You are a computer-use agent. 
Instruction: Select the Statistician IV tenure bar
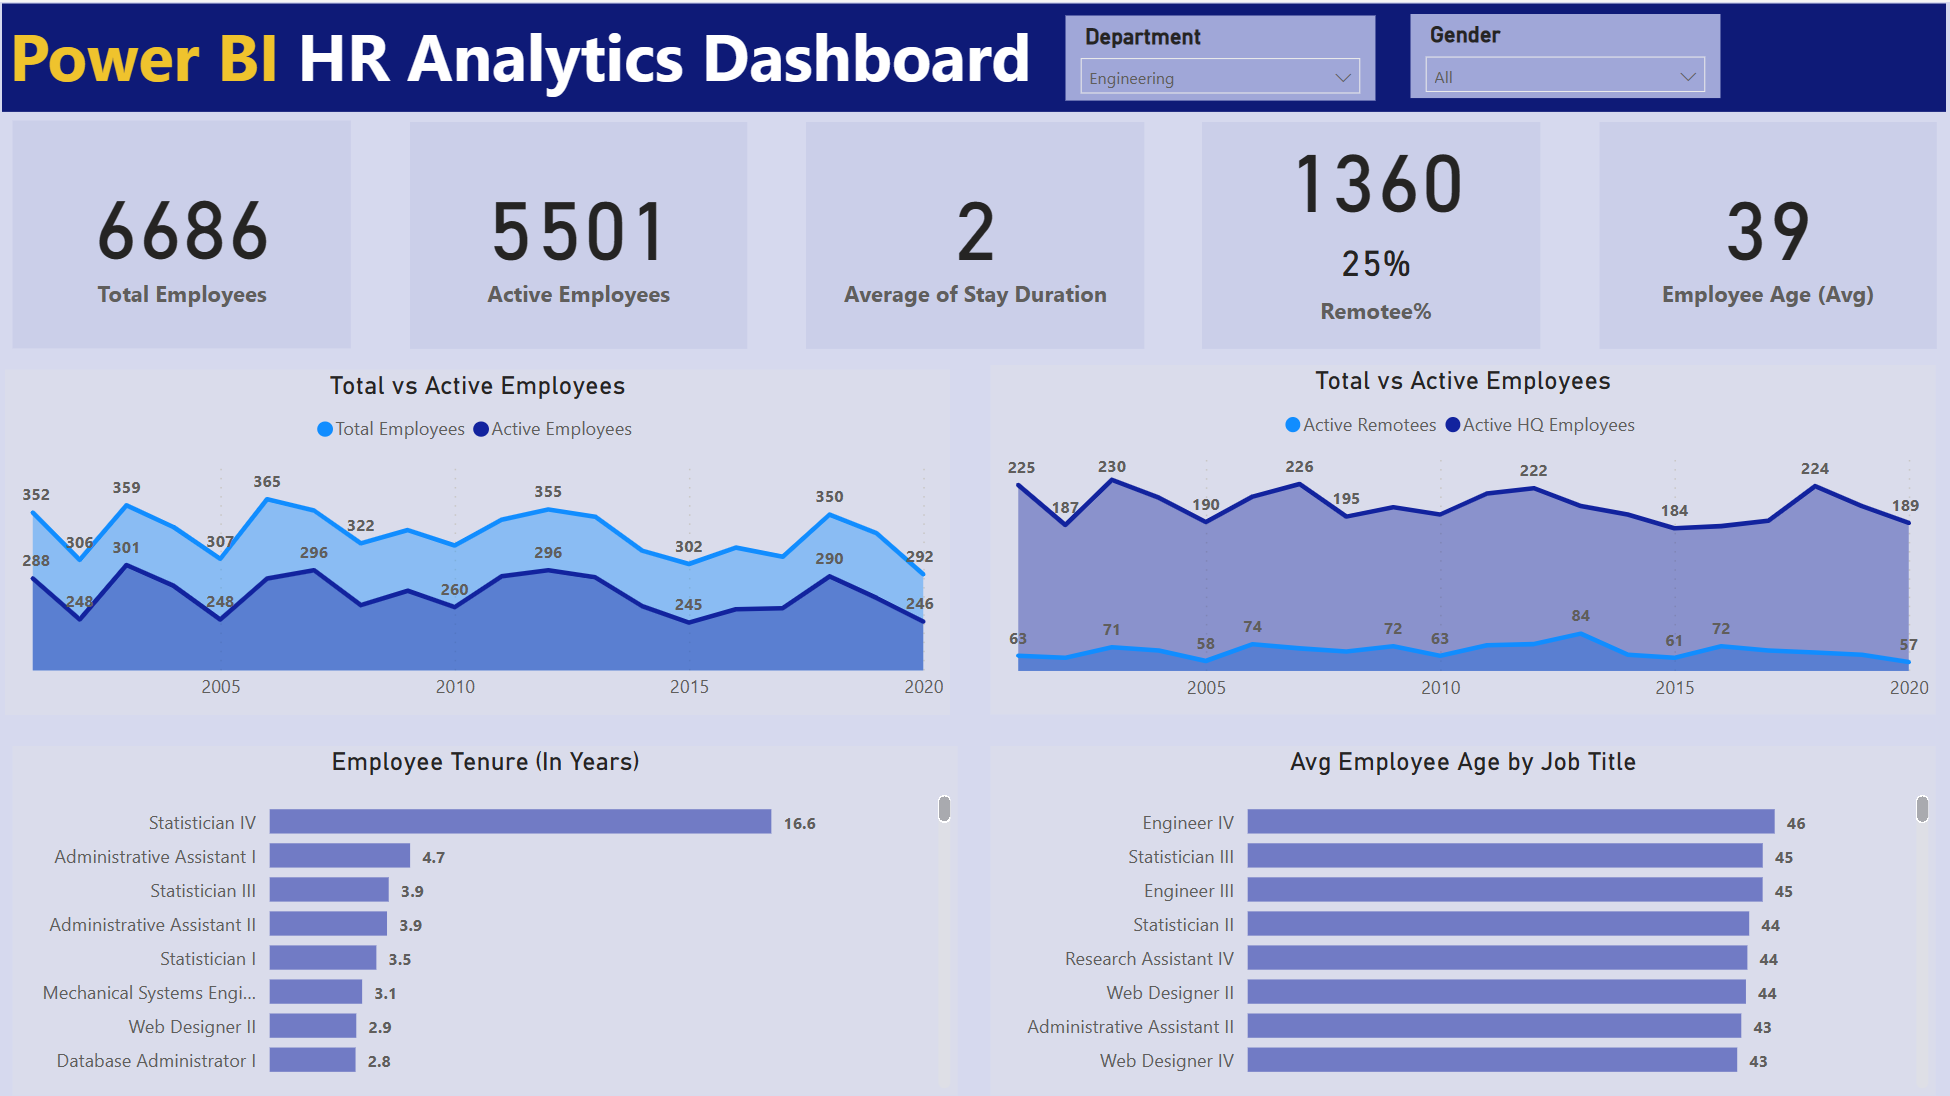point(520,822)
